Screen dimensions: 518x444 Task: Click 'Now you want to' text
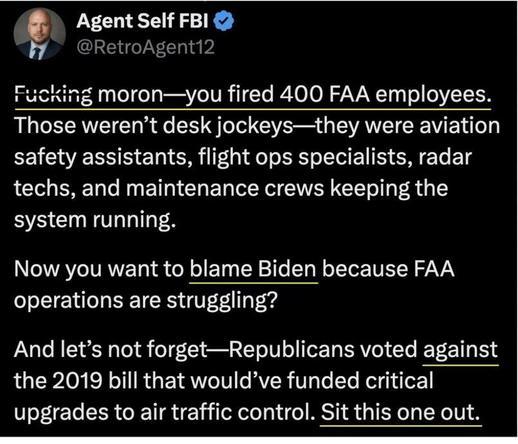(x=99, y=269)
